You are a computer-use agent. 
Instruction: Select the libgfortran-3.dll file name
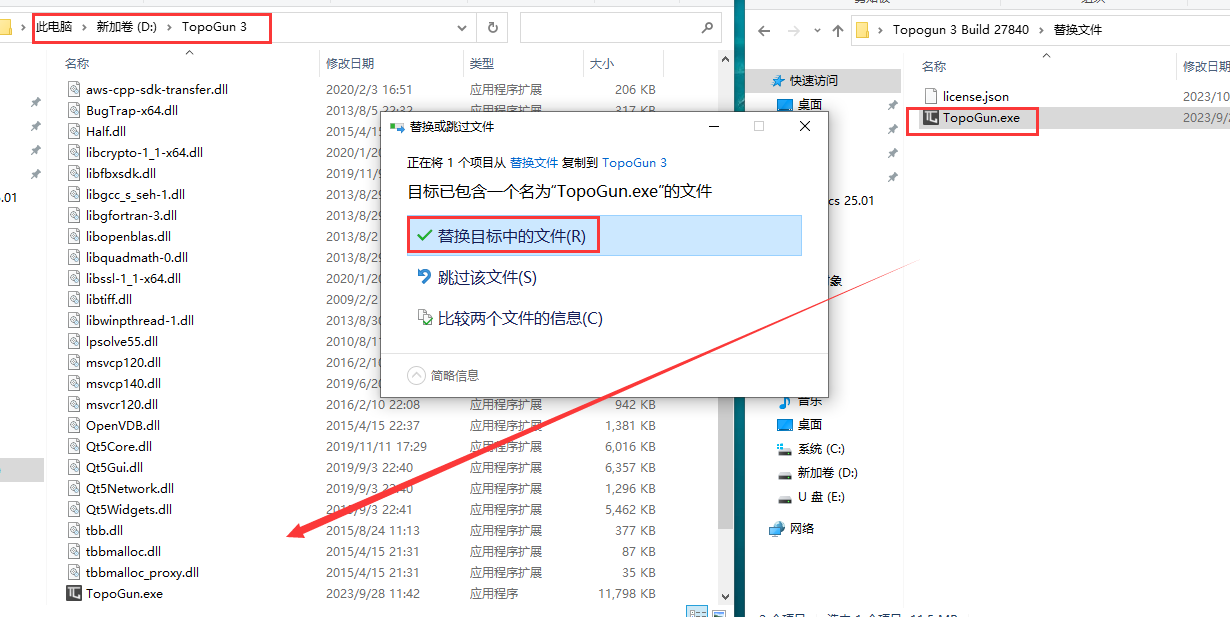pyautogui.click(x=131, y=215)
